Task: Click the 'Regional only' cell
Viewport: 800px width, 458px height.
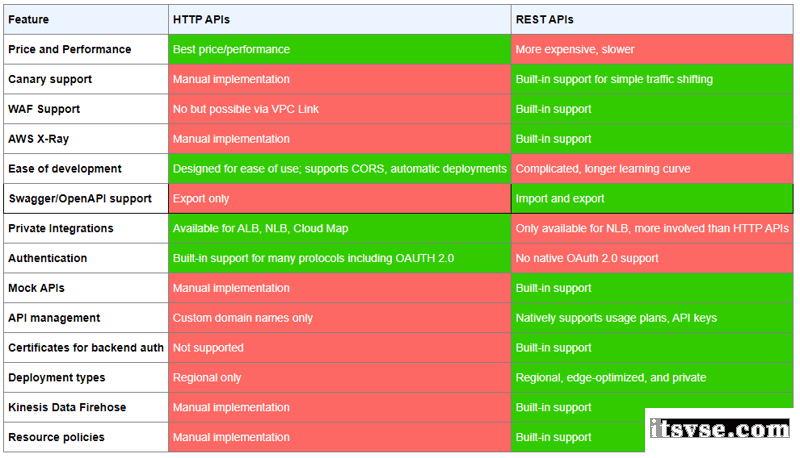Action: [x=340, y=378]
